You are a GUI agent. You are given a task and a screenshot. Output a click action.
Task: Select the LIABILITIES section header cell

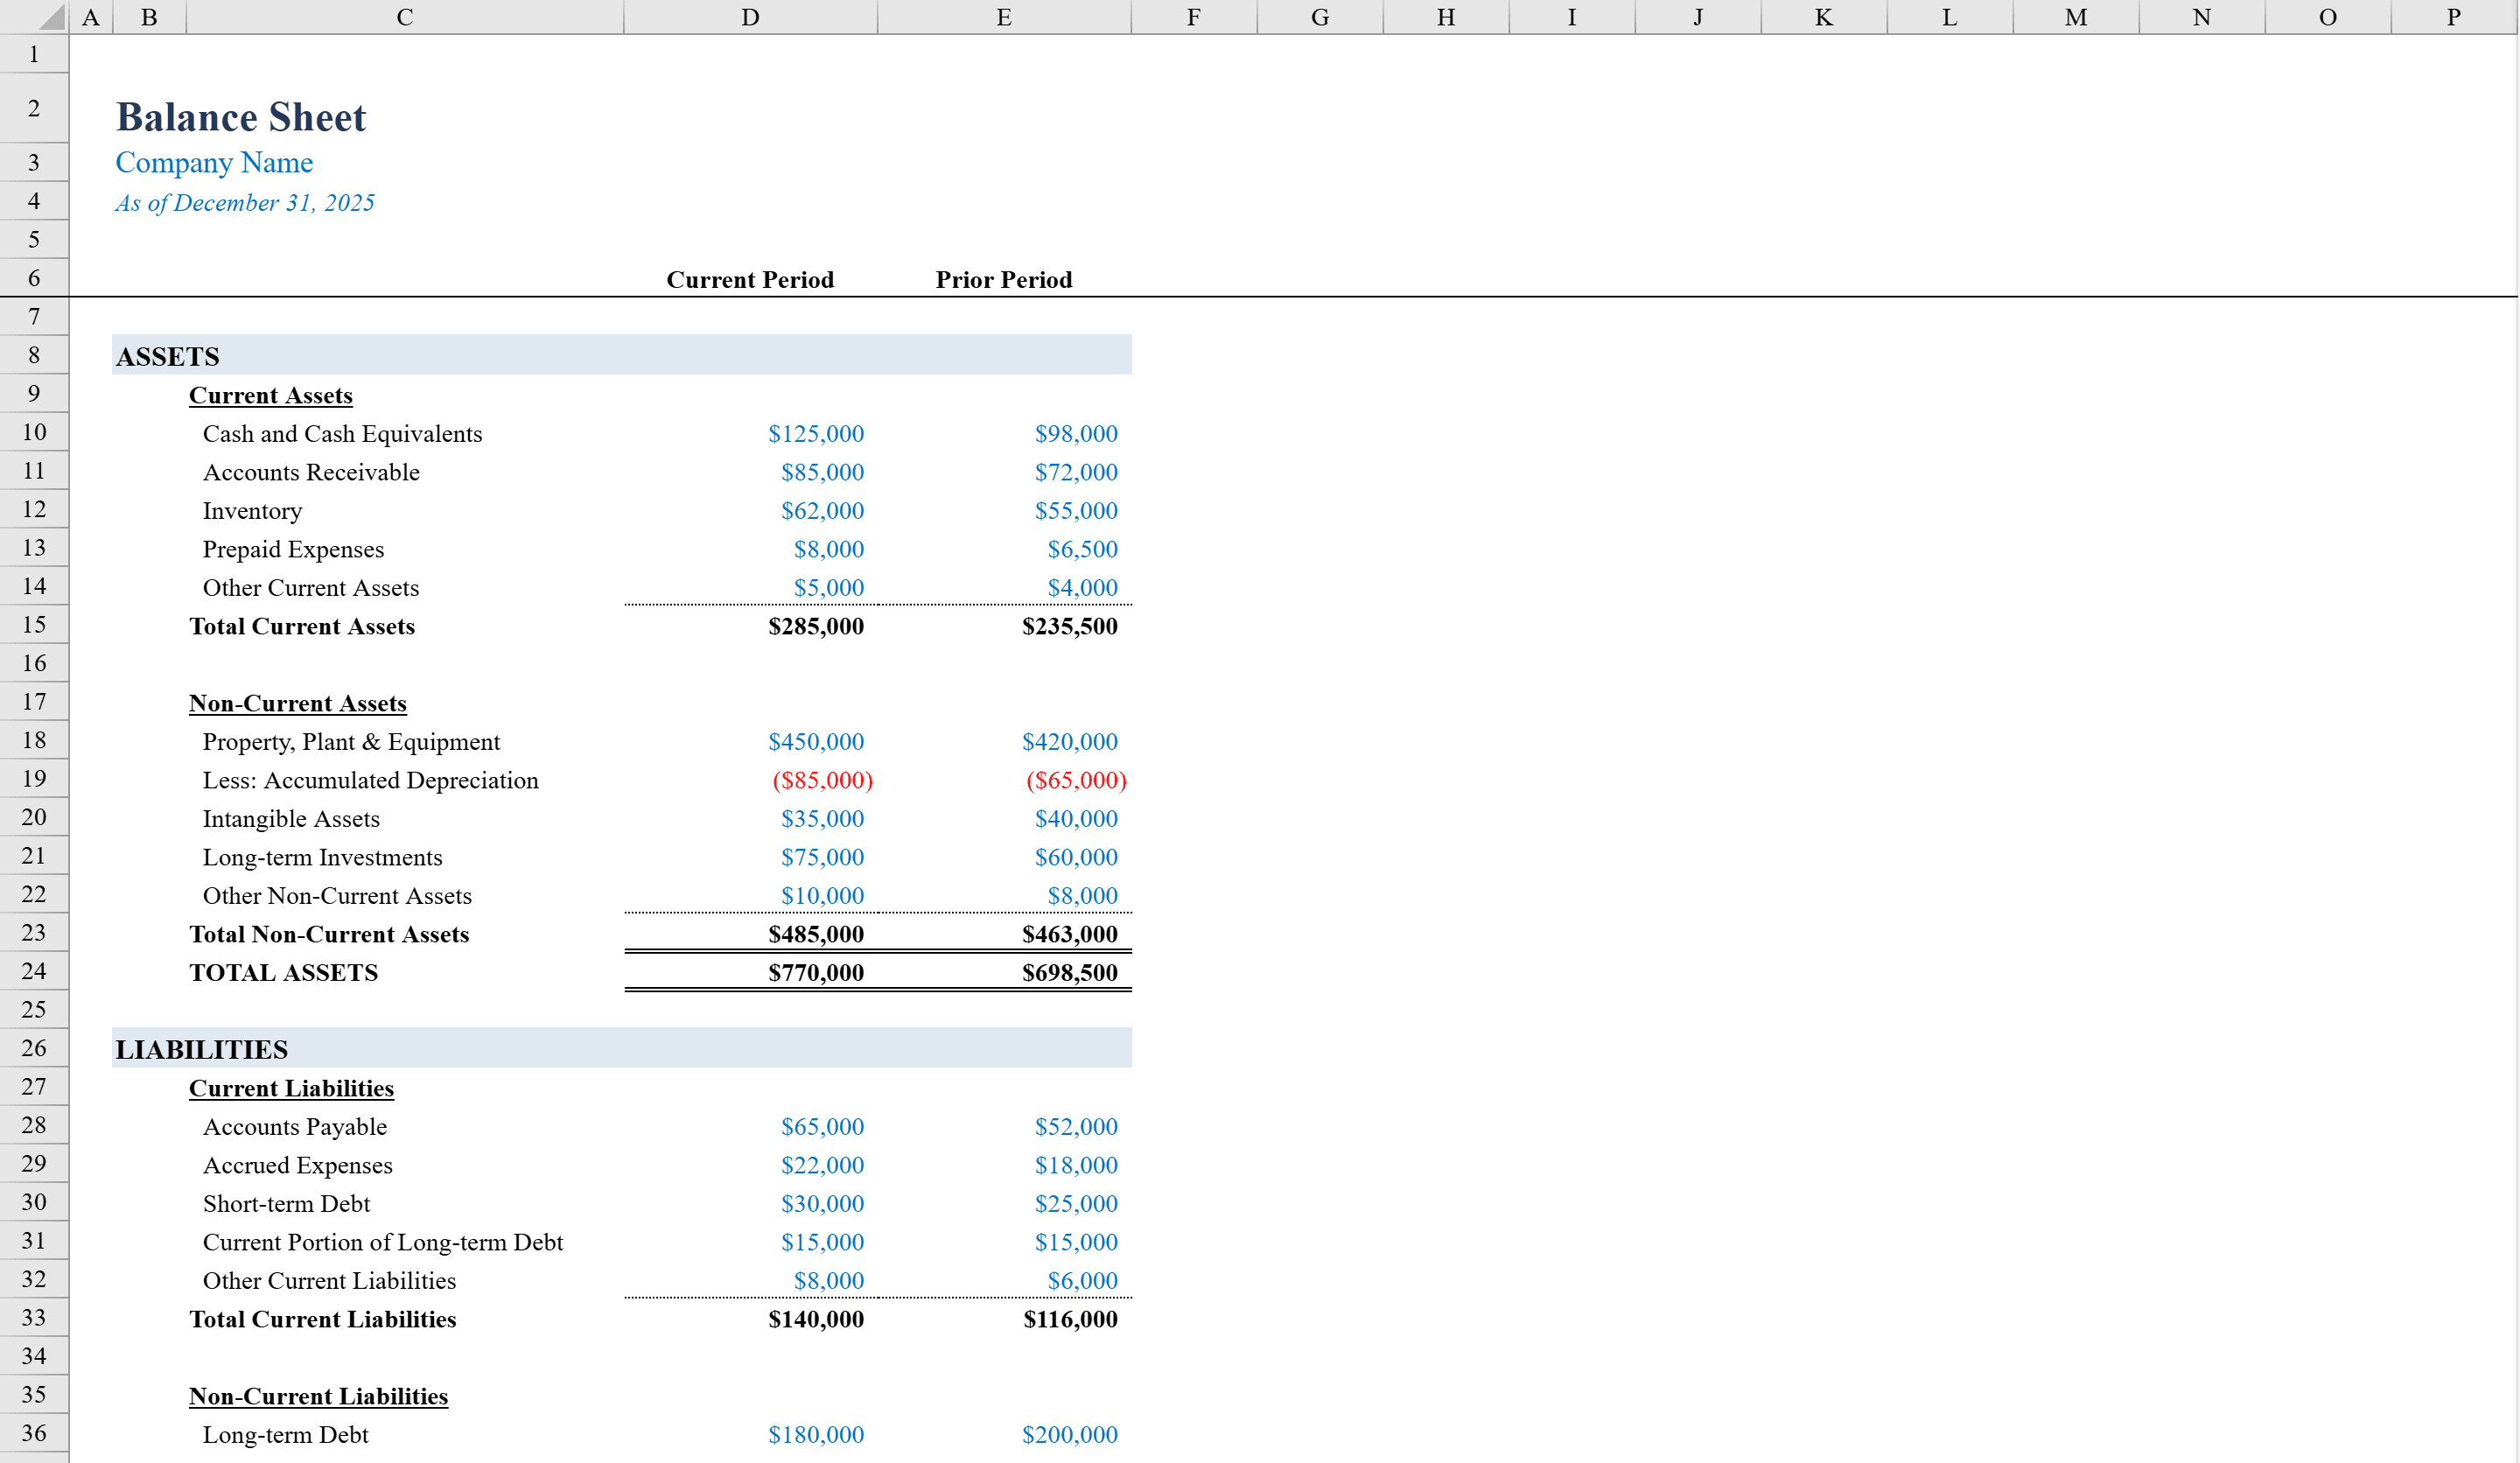202,1049
